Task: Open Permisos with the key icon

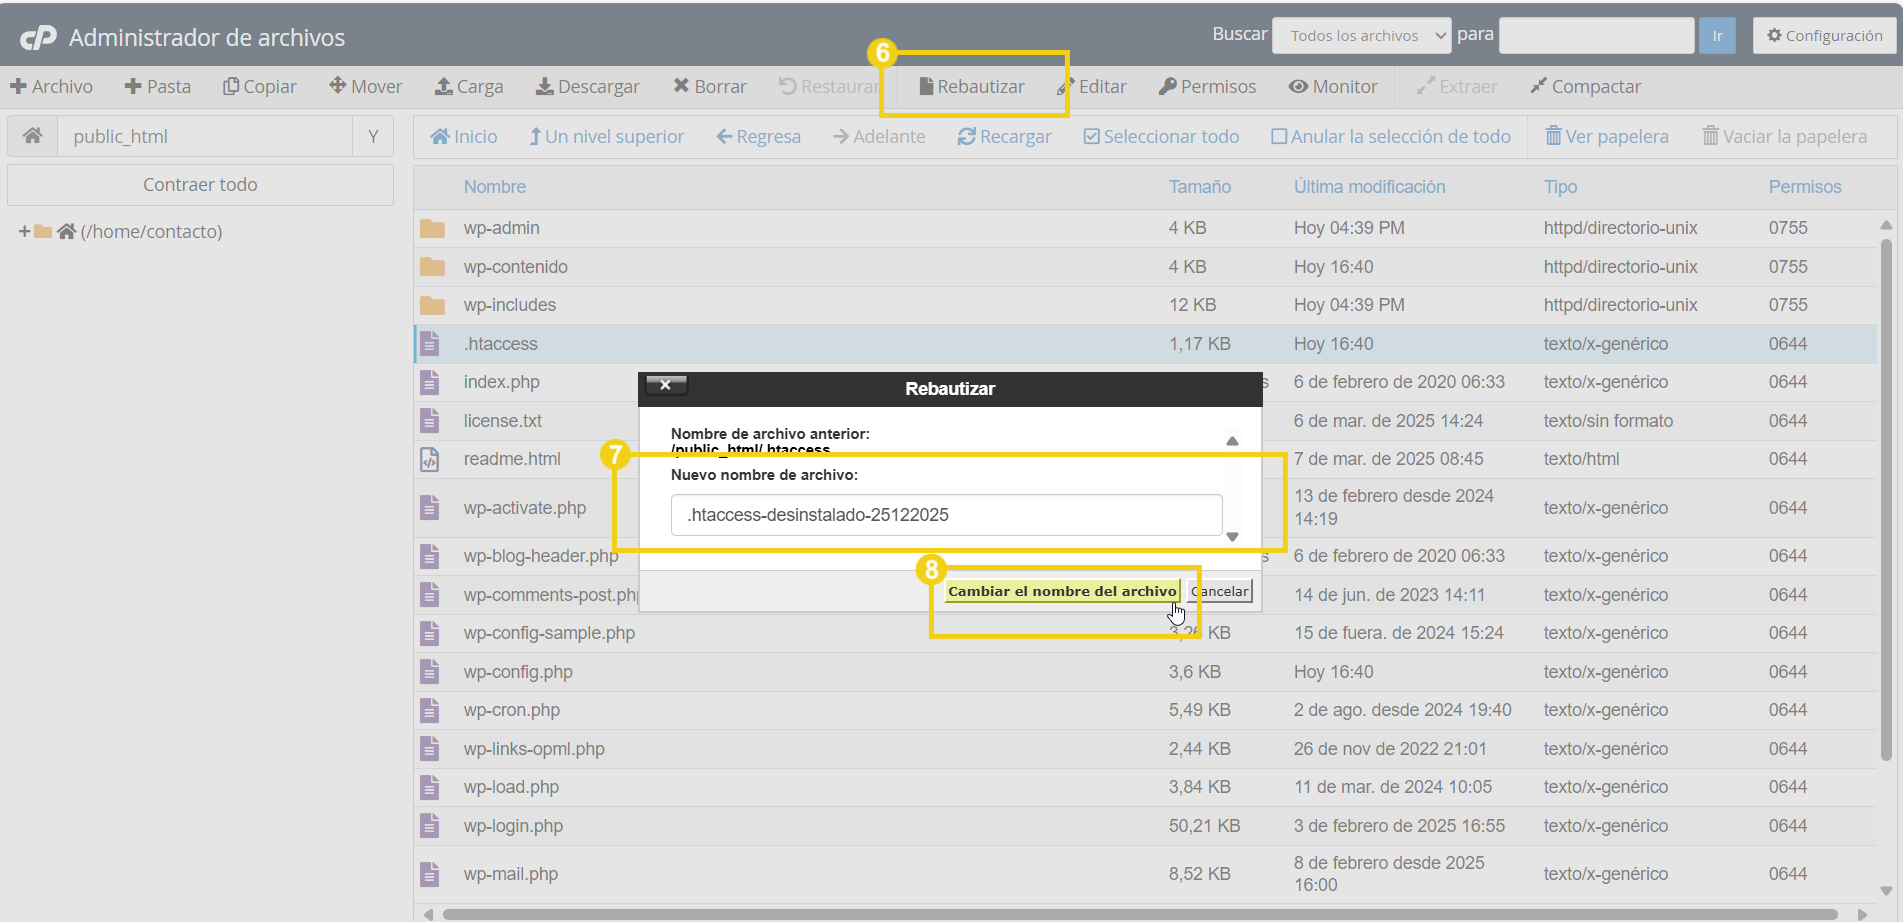Action: [1167, 87]
